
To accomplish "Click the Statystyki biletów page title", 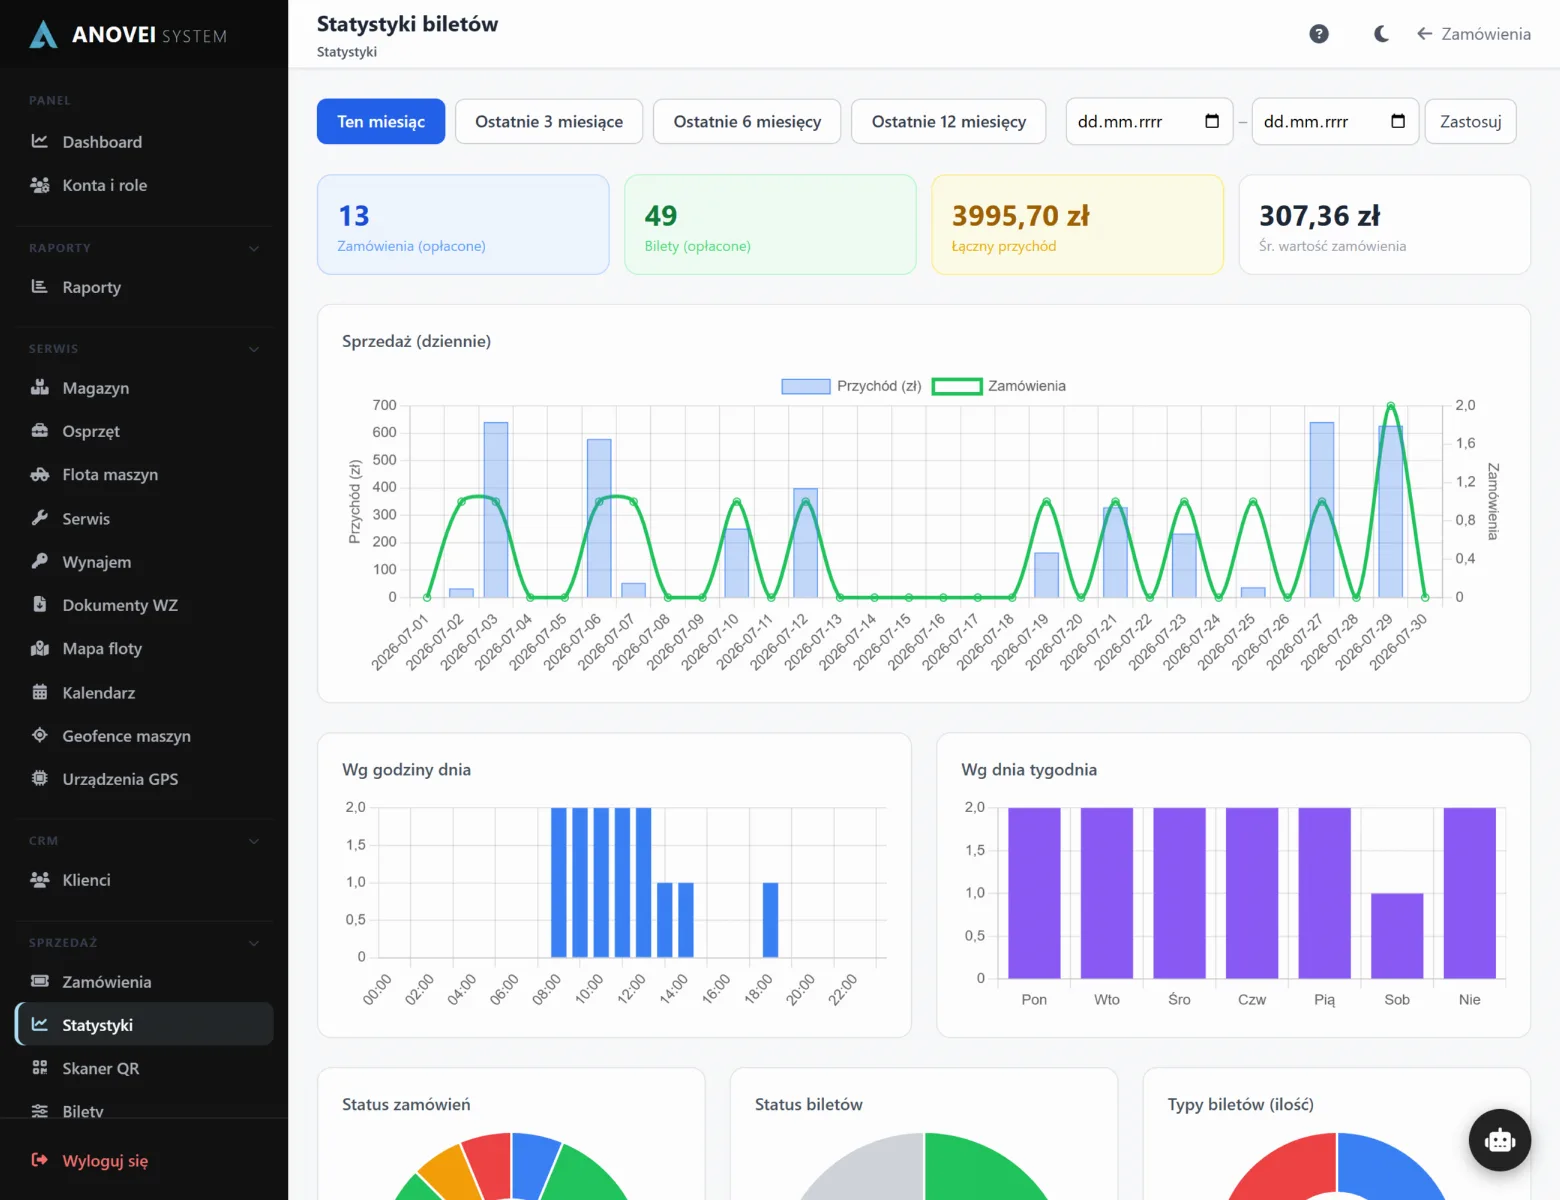I will pos(407,24).
